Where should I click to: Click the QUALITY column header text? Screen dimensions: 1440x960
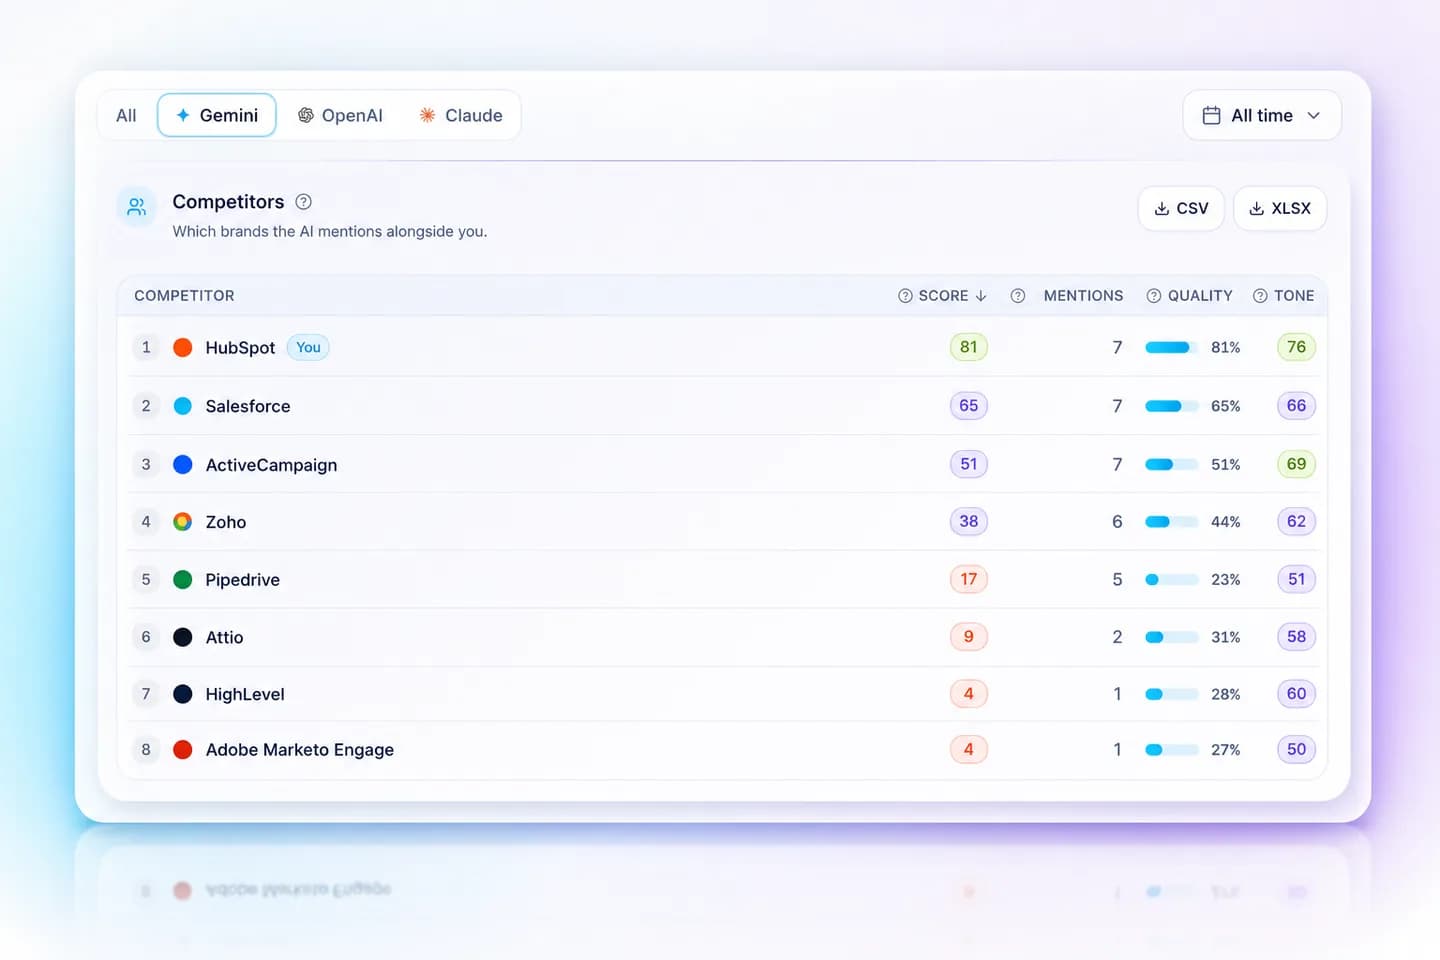point(1200,296)
